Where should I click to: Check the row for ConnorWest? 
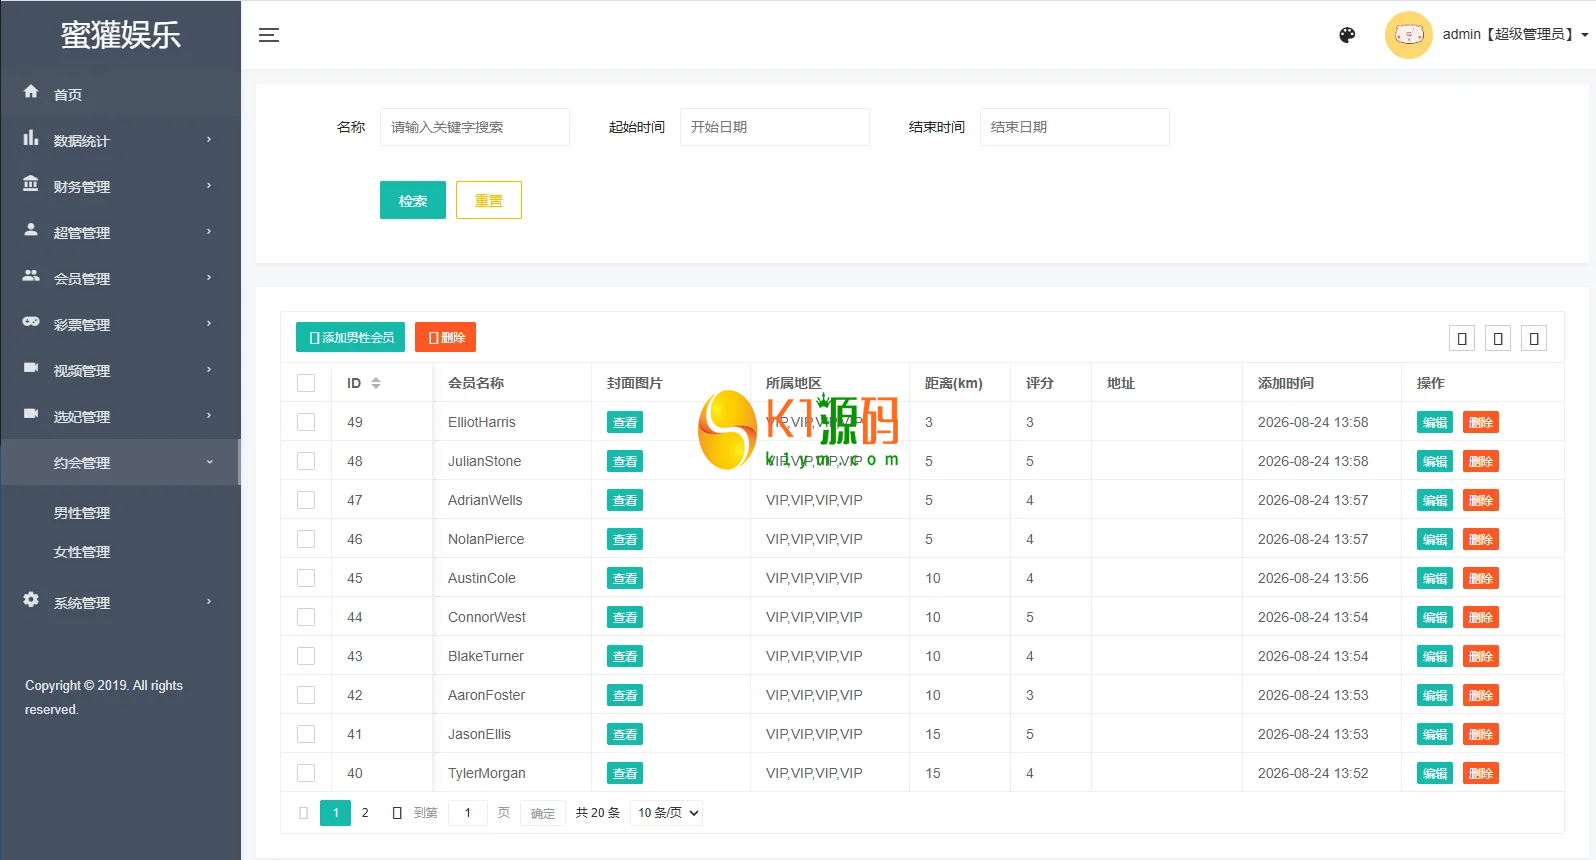[306, 617]
